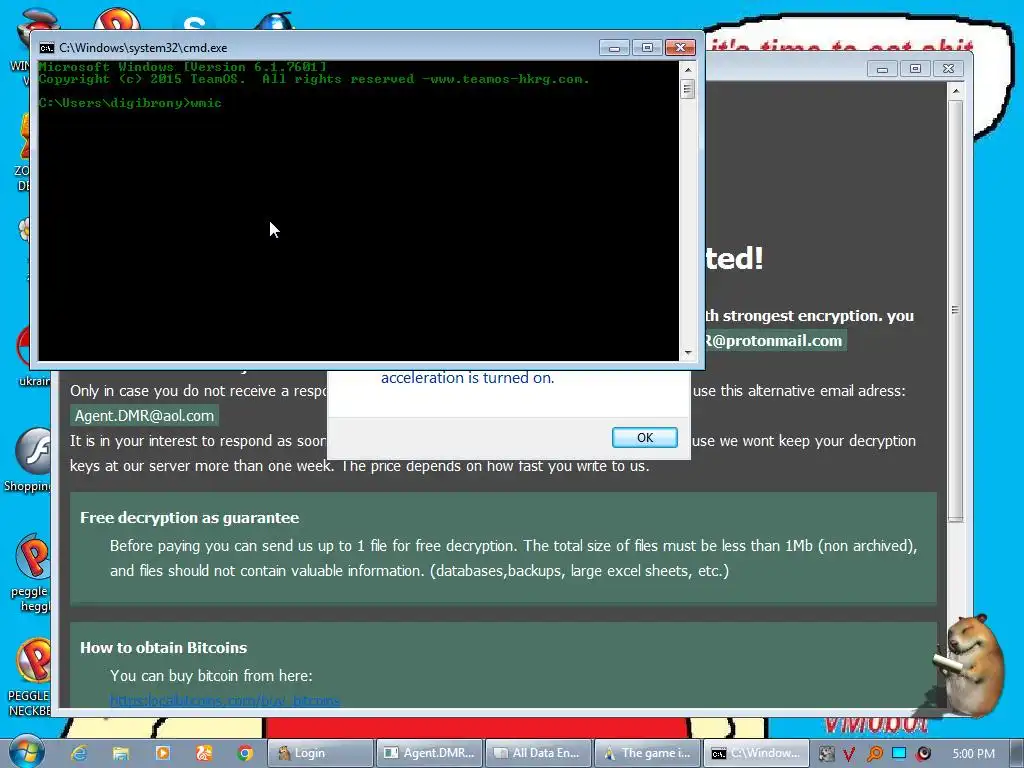Open Windows Media Player taskbar icon
The height and width of the screenshot is (768, 1024).
(x=162, y=753)
